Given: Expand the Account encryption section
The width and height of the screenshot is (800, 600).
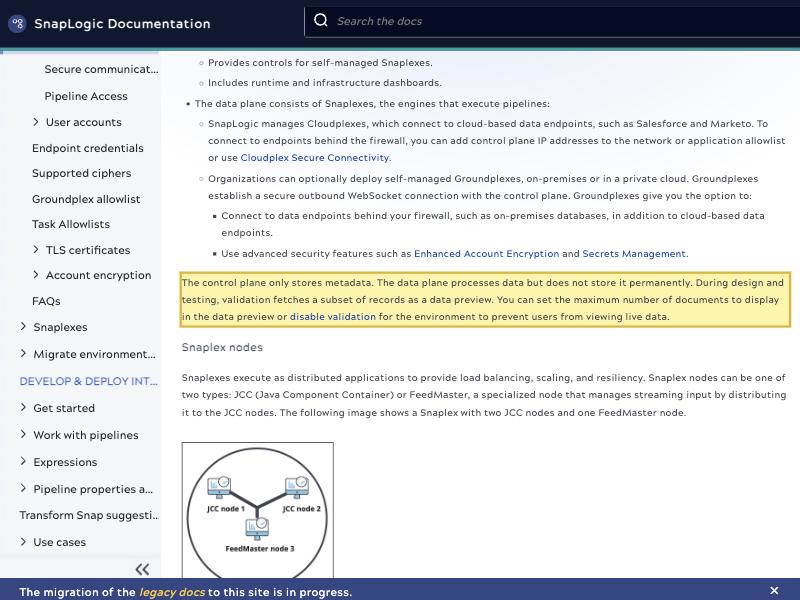Looking at the screenshot, I should point(36,275).
